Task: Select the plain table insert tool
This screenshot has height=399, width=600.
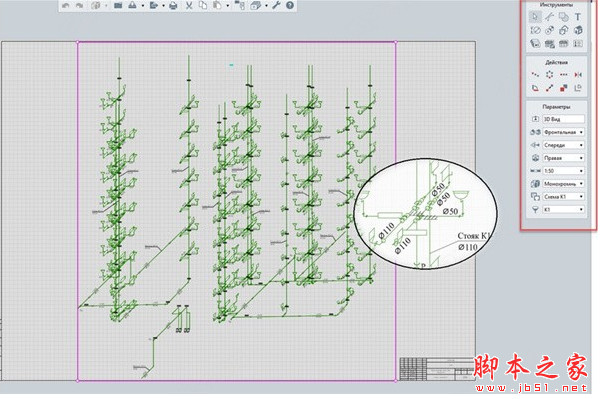Action: [563, 44]
